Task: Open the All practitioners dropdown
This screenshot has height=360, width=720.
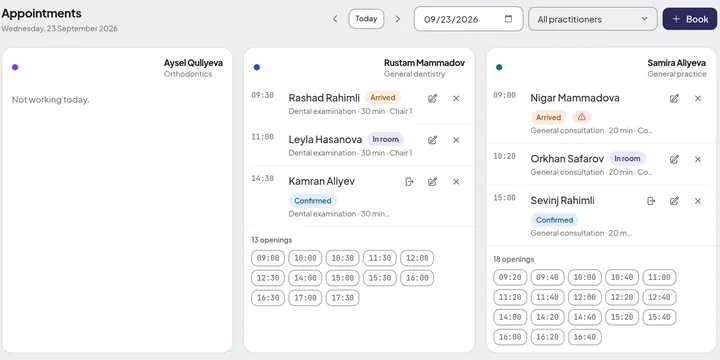Action: tap(593, 19)
